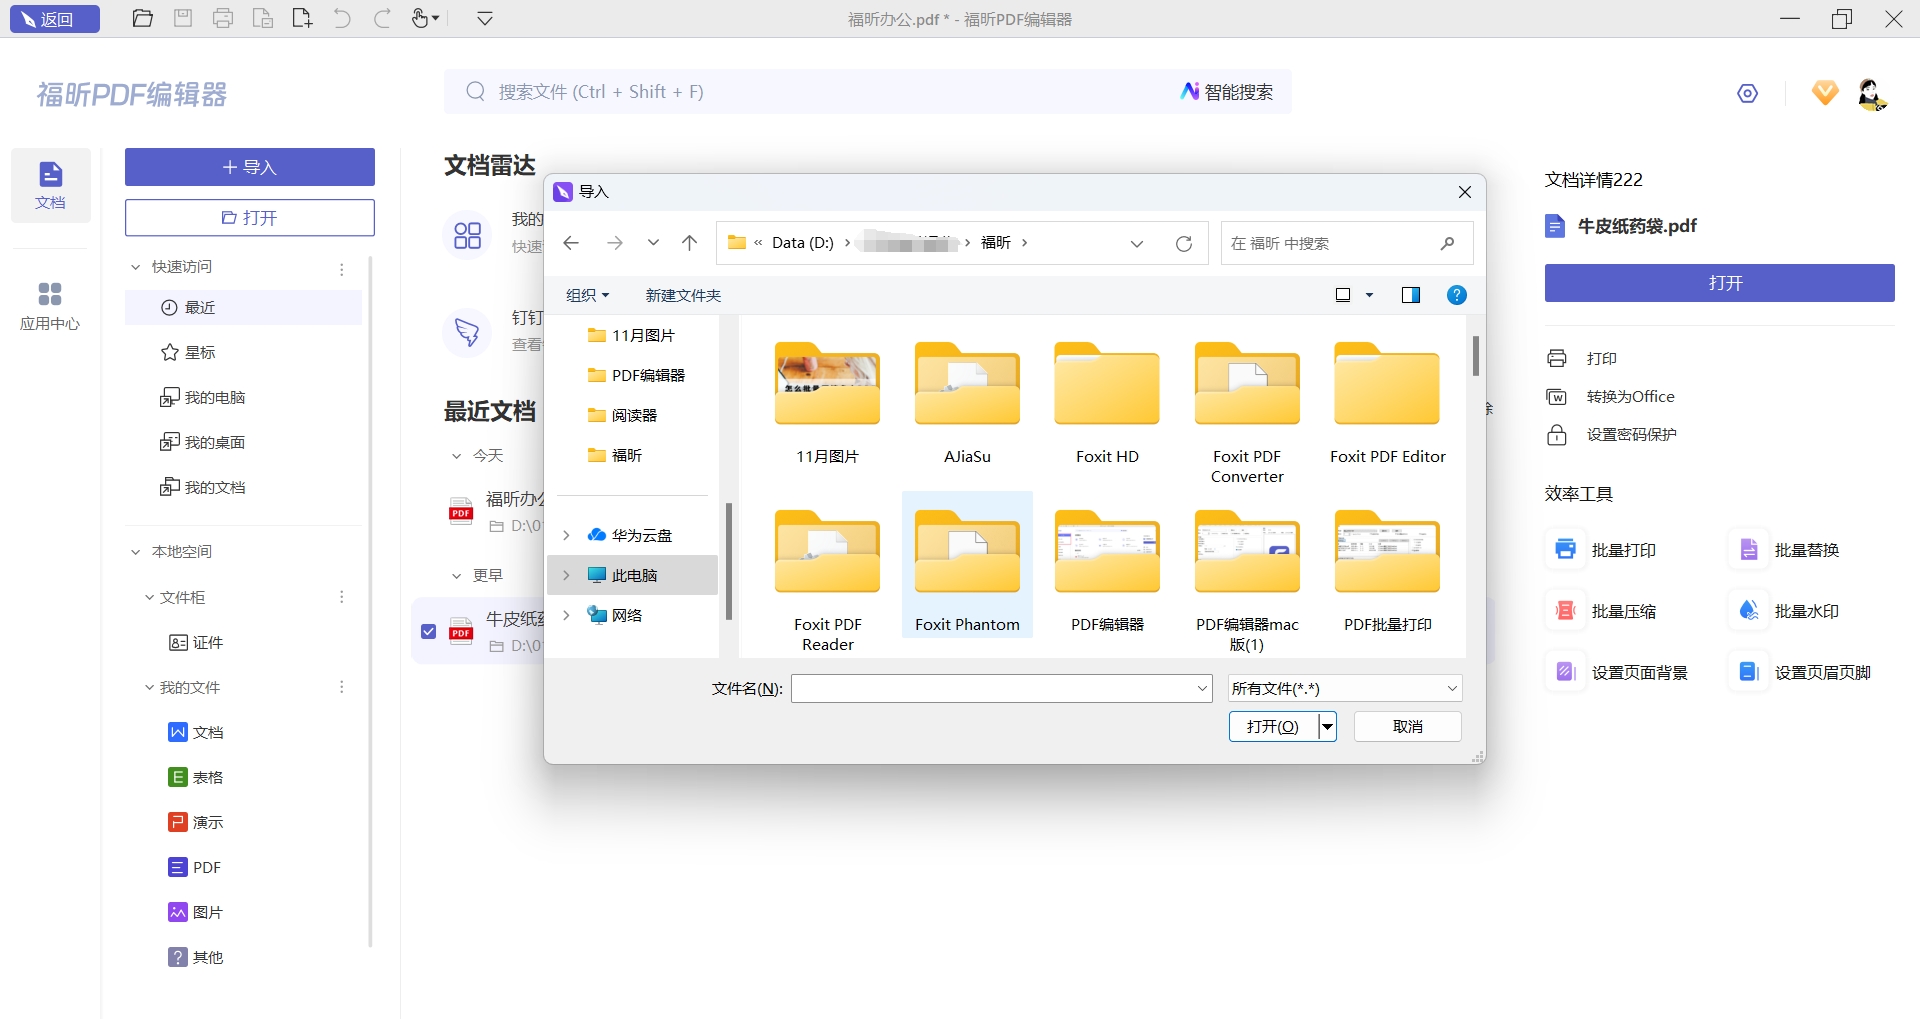1920x1019 pixels.
Task: Open 应用中心 in the left sidebar
Action: click(50, 305)
